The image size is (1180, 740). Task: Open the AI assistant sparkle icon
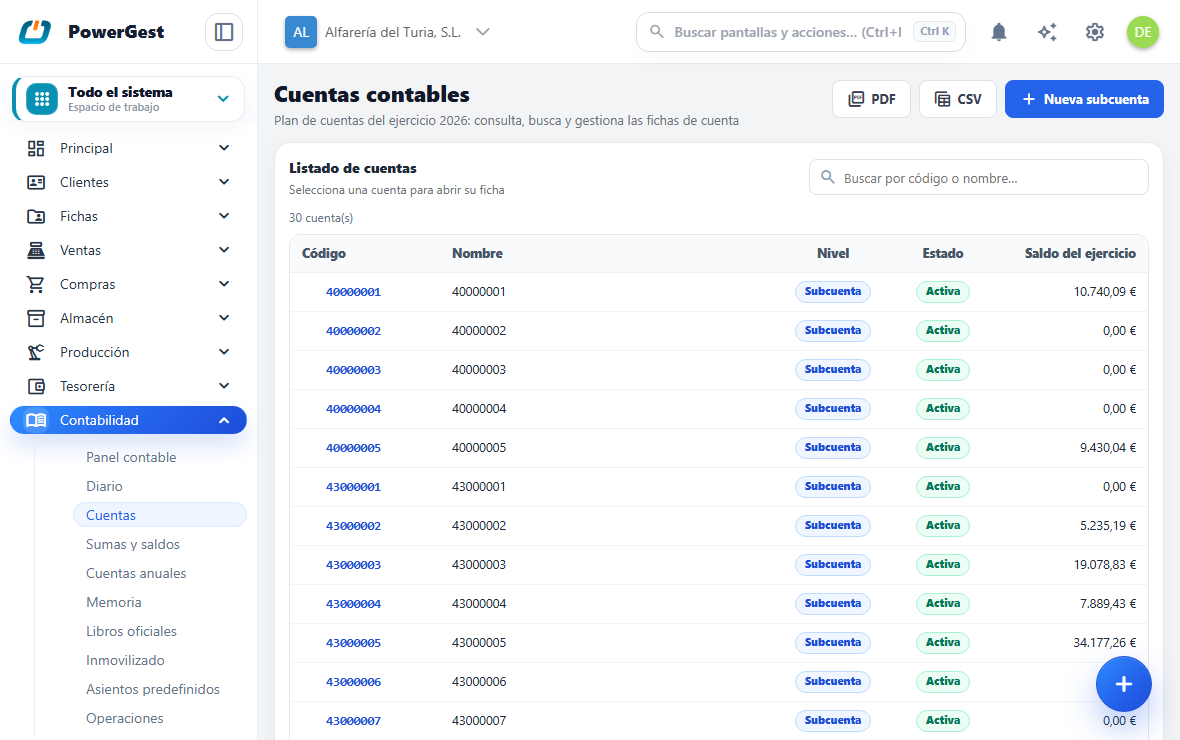pos(1047,32)
